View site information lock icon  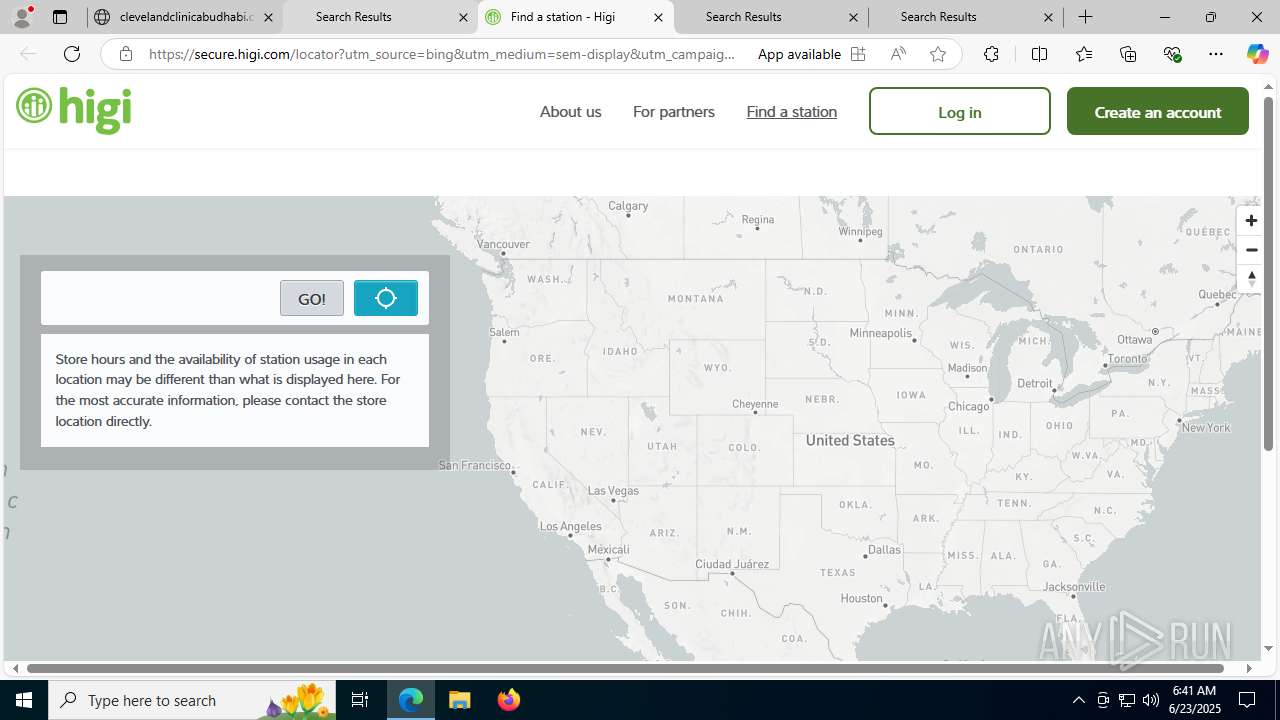coord(126,54)
